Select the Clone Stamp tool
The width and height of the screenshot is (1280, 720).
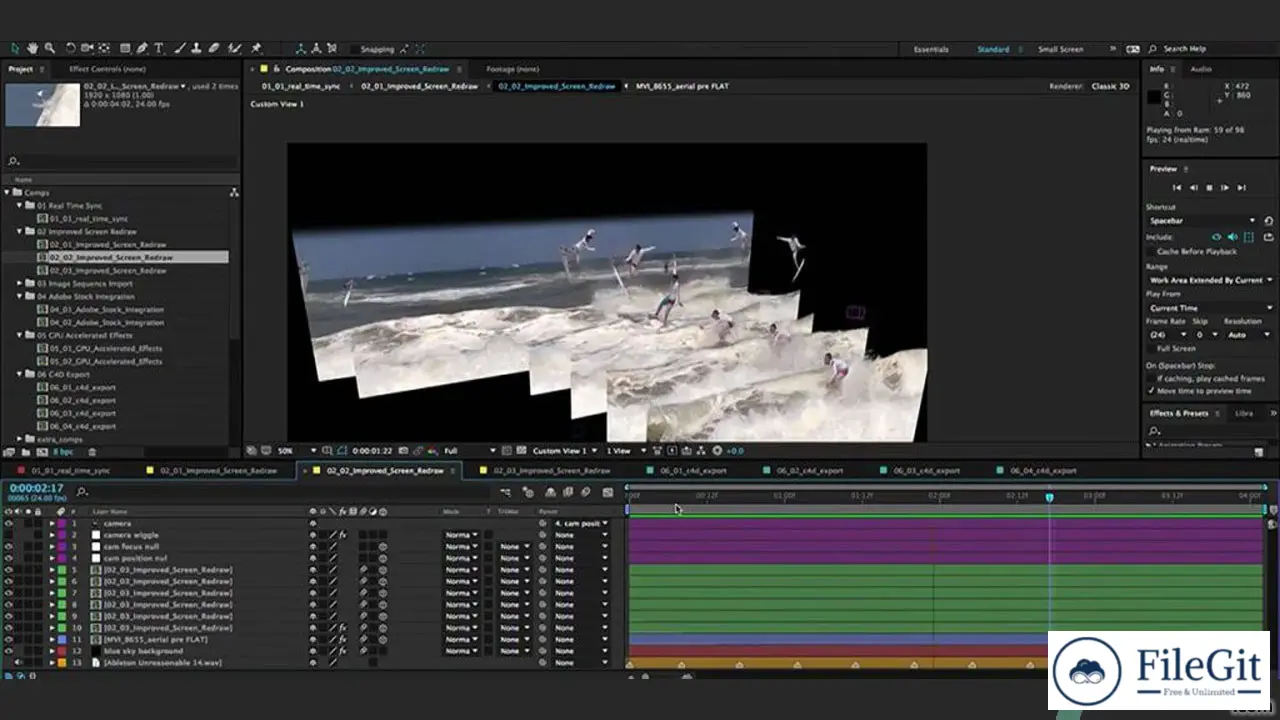click(196, 48)
